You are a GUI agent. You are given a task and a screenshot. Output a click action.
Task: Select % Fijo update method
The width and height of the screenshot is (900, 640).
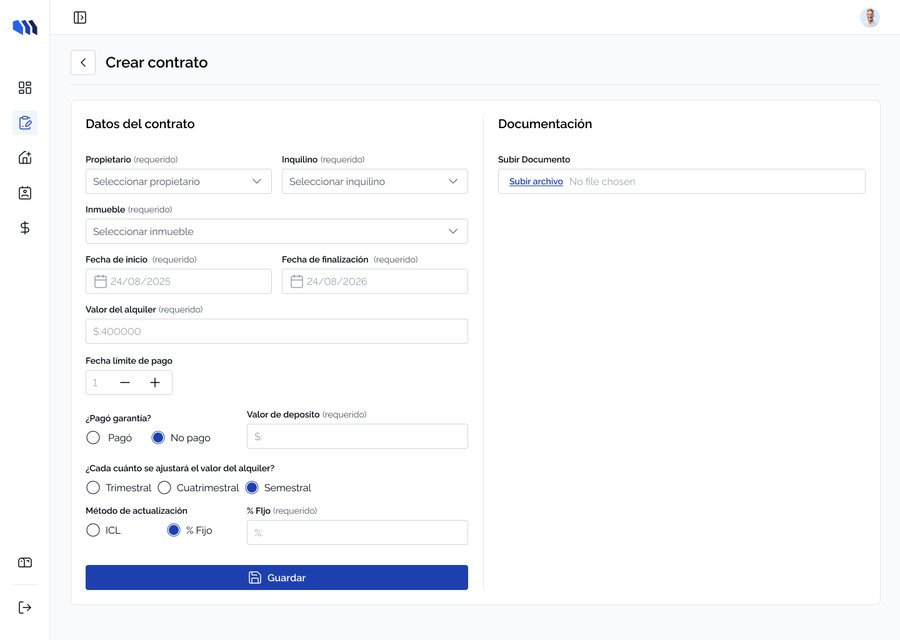point(174,530)
